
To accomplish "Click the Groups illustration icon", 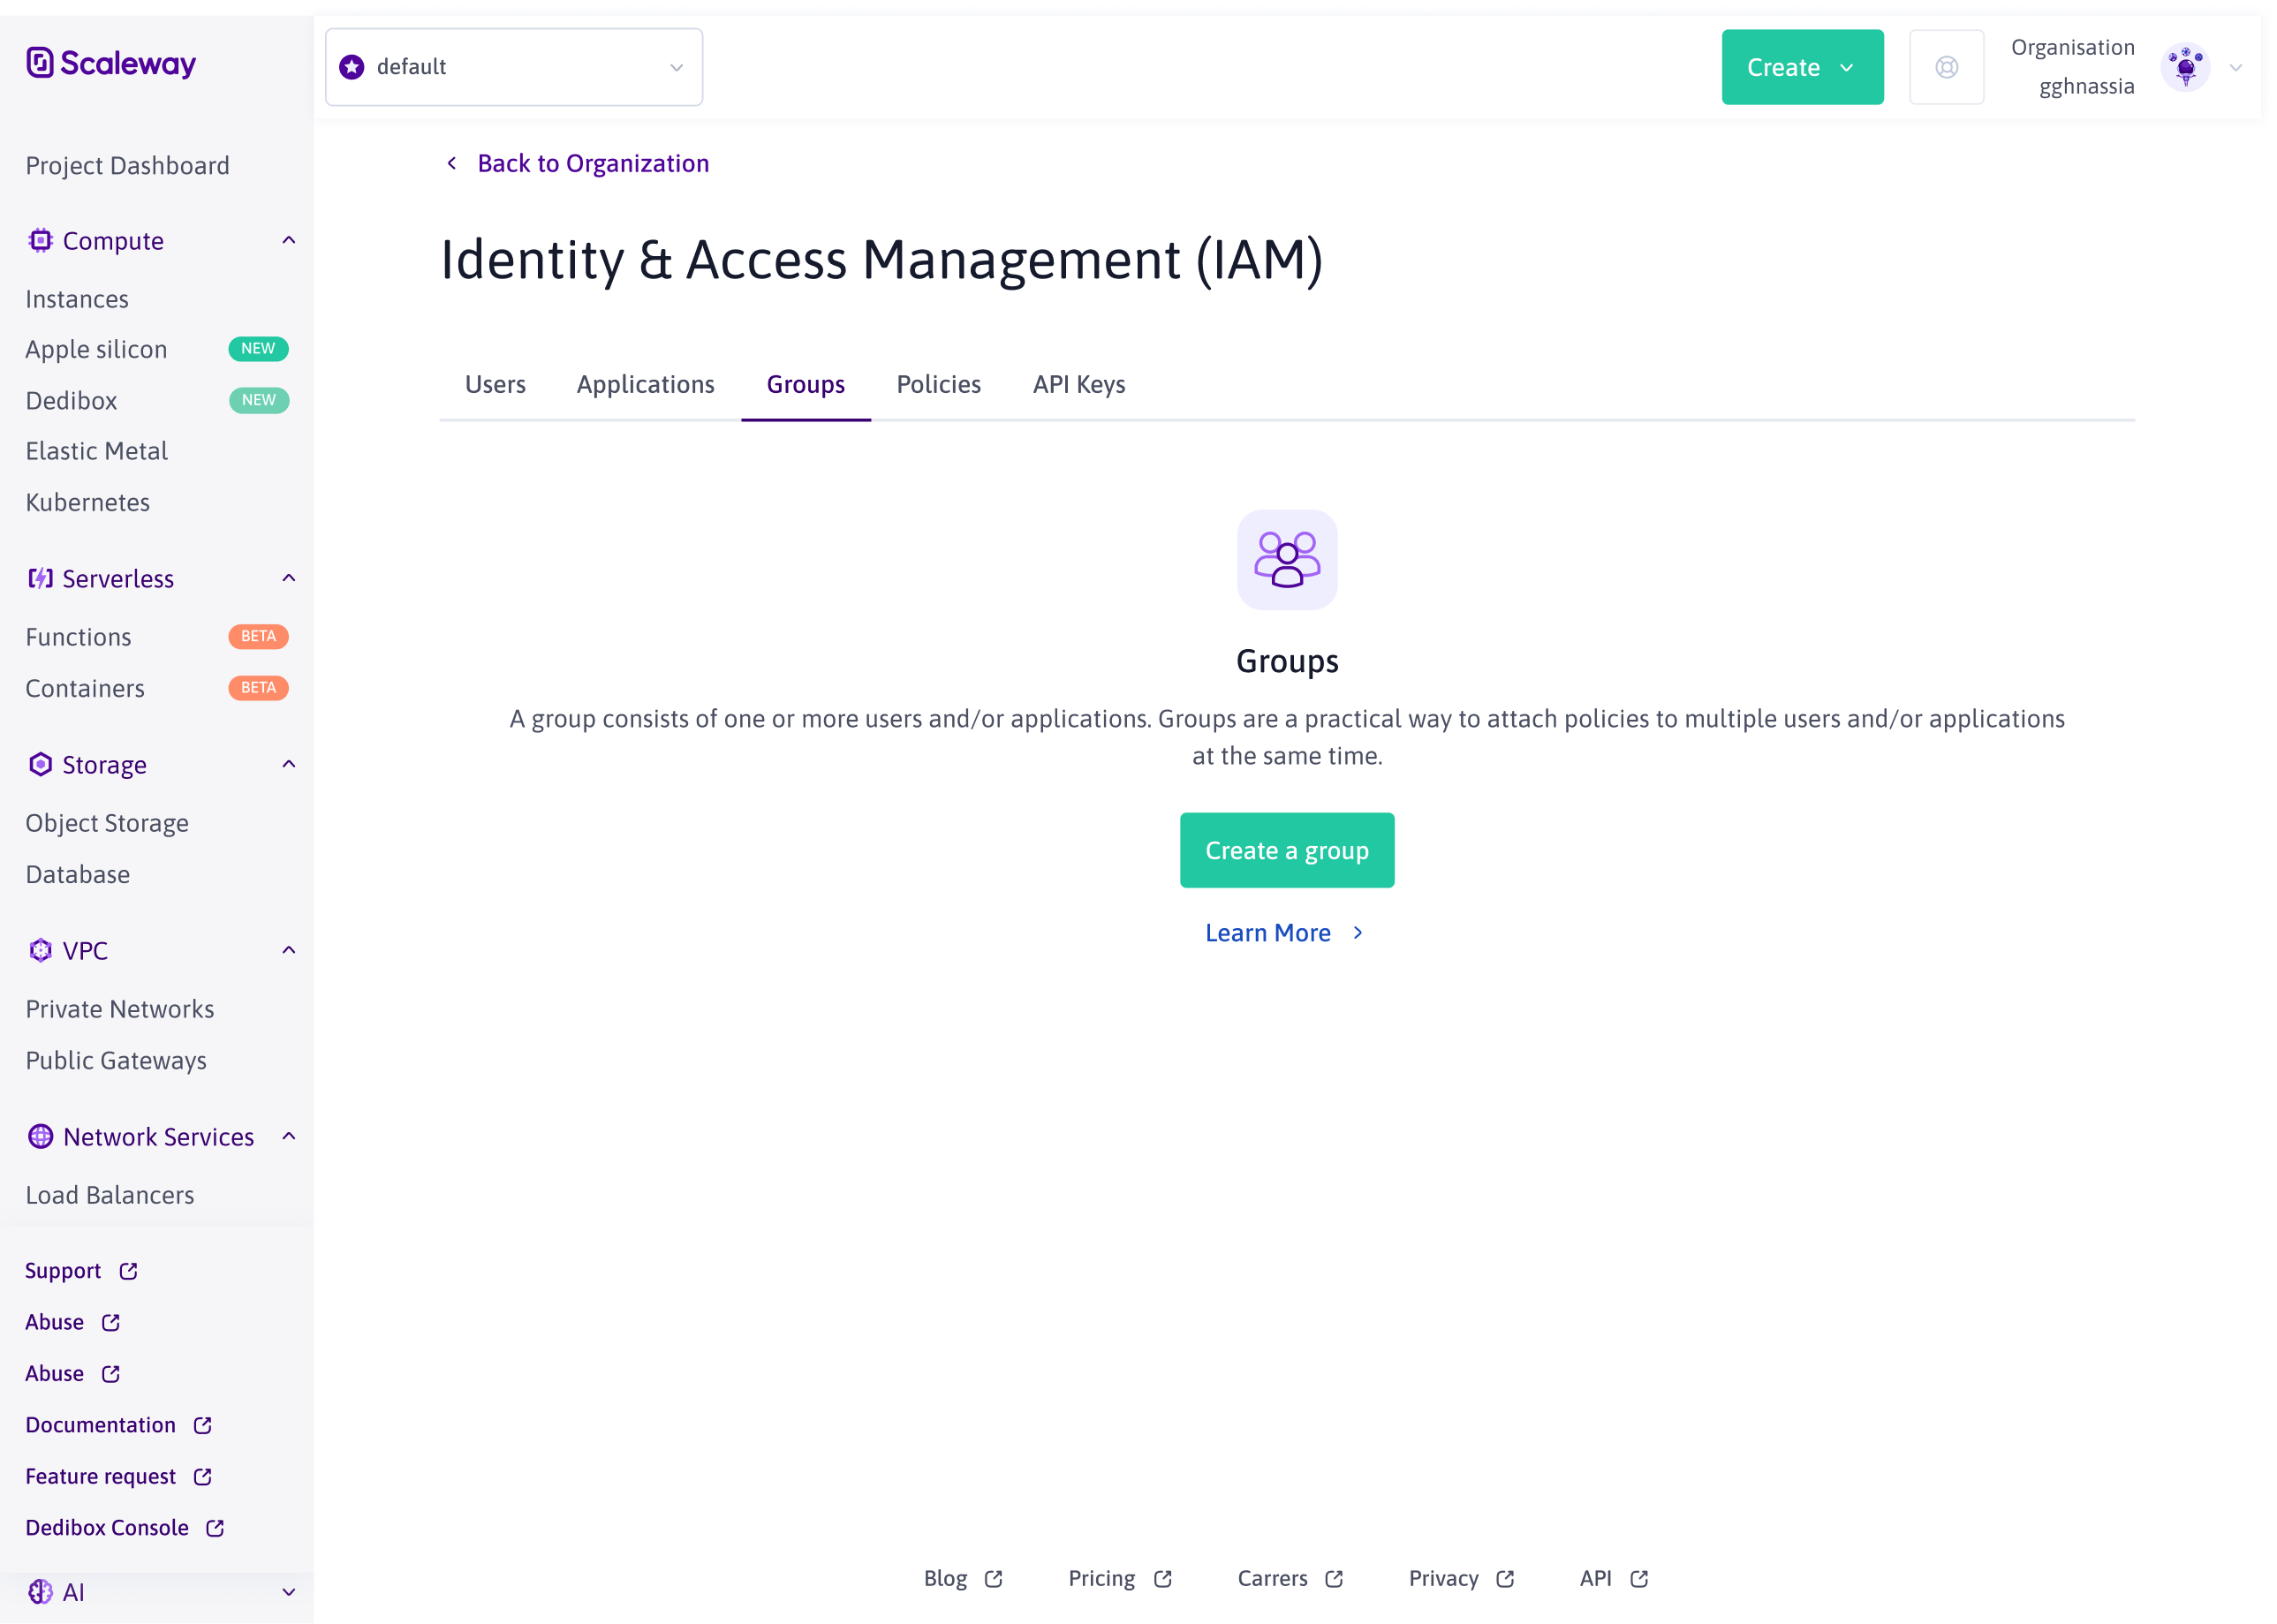I will [x=1287, y=560].
